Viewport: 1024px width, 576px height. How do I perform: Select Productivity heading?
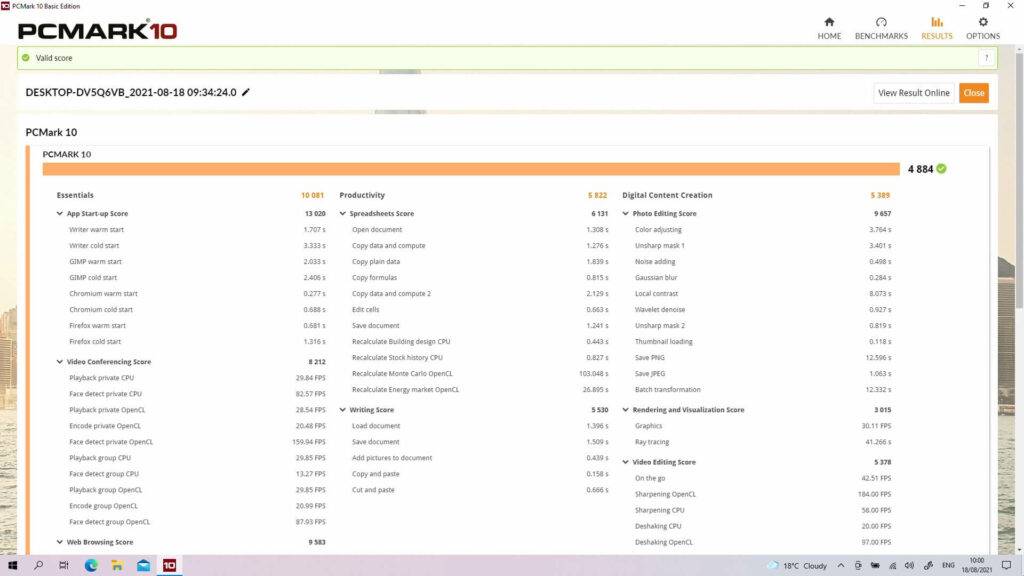tap(362, 195)
